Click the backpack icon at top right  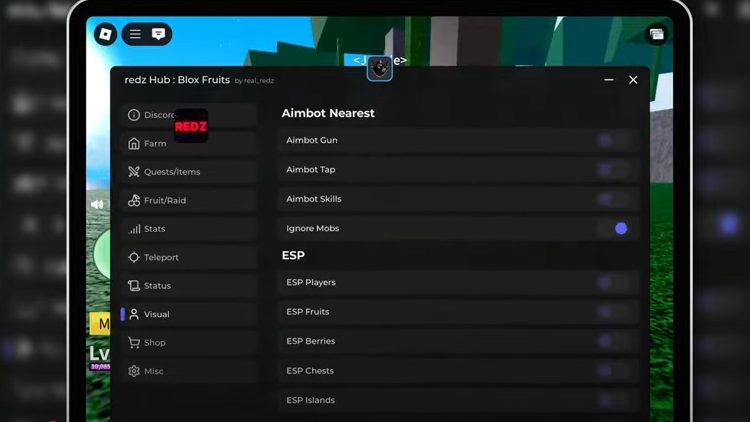(x=657, y=34)
